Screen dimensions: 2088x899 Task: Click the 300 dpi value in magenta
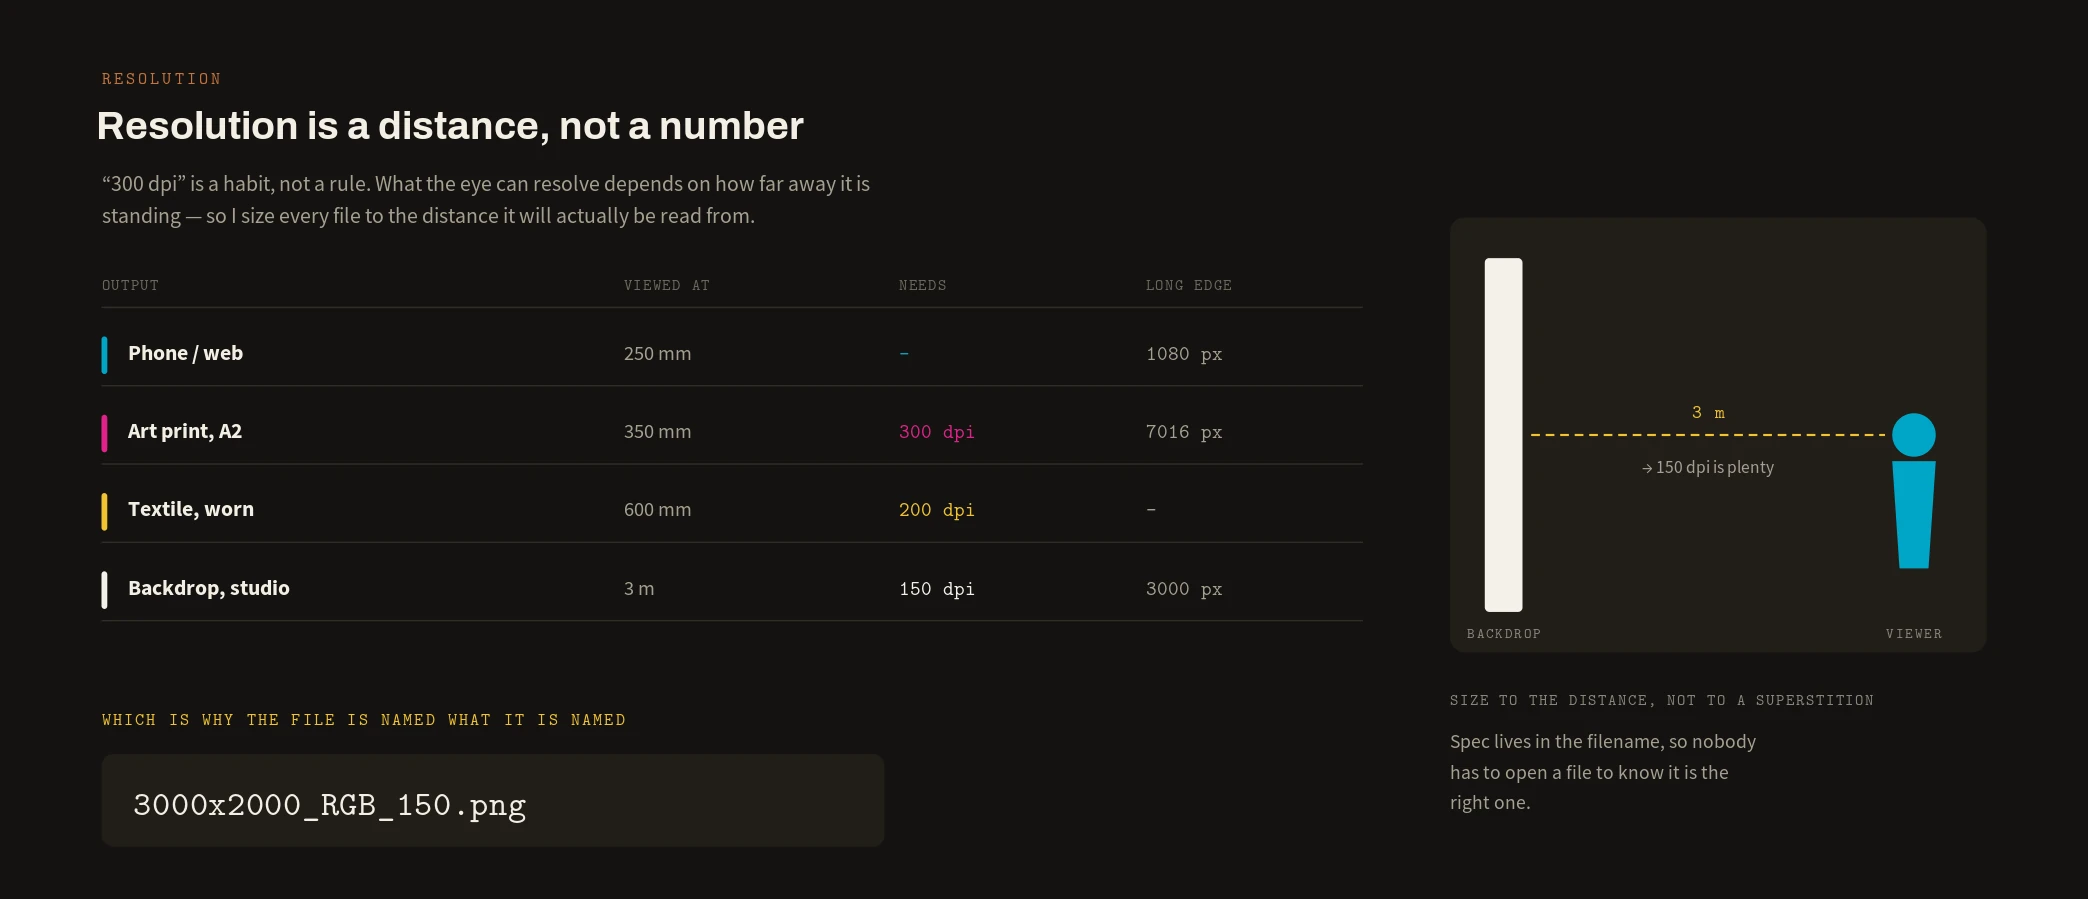coord(937,432)
